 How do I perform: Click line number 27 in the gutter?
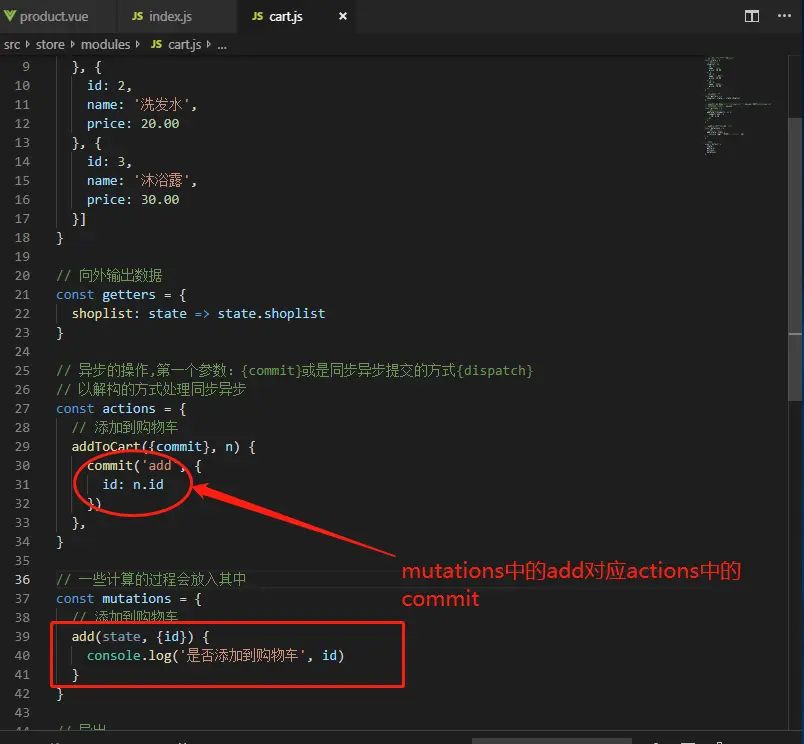[x=22, y=409]
